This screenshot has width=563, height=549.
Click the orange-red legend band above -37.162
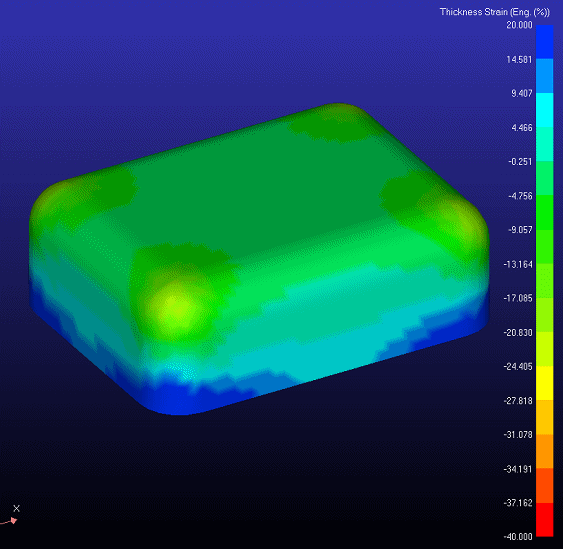(544, 485)
